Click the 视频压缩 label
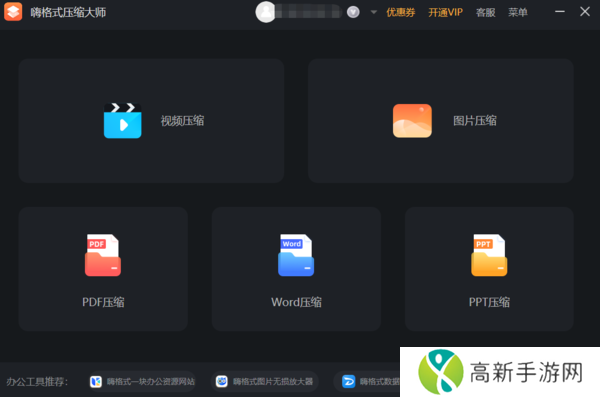This screenshot has width=600, height=397. pos(183,121)
